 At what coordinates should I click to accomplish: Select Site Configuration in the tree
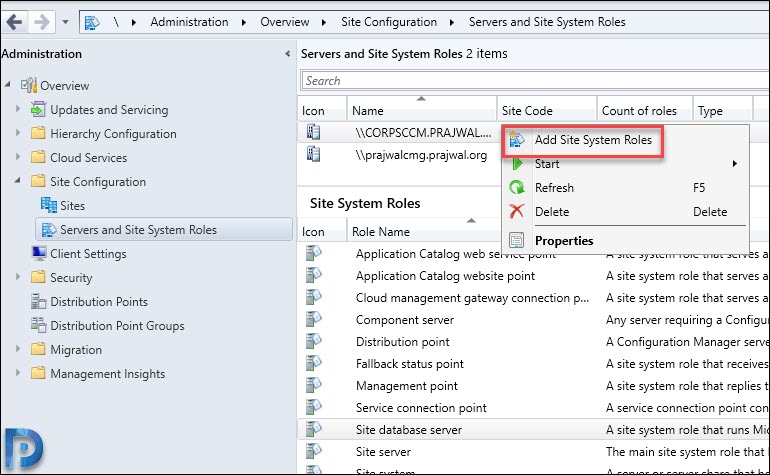98,182
